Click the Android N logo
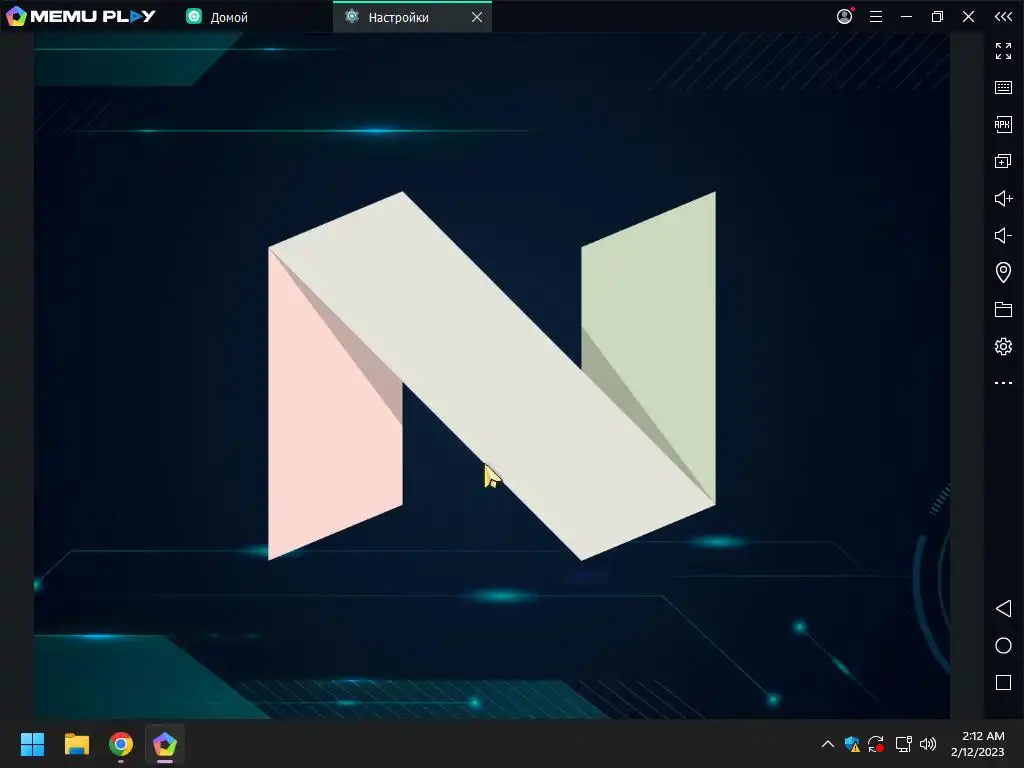The height and width of the screenshot is (768, 1024). (492, 376)
